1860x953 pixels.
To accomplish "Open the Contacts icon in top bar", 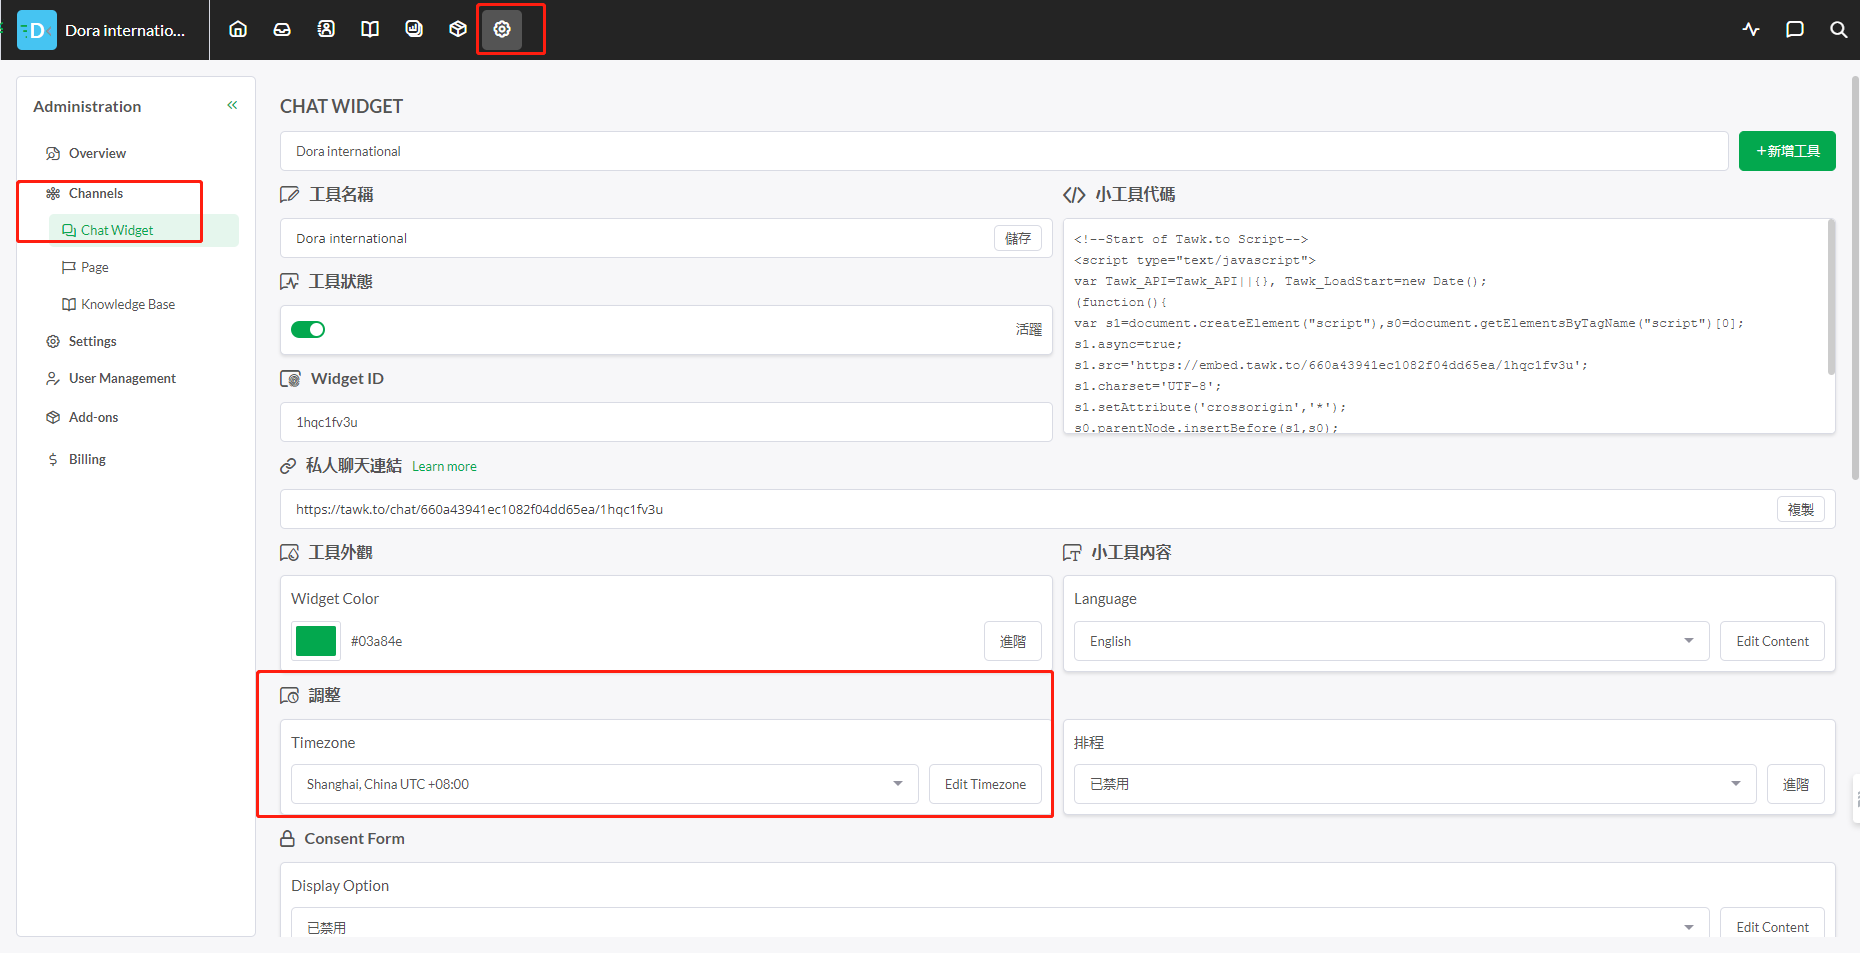I will 326,29.
